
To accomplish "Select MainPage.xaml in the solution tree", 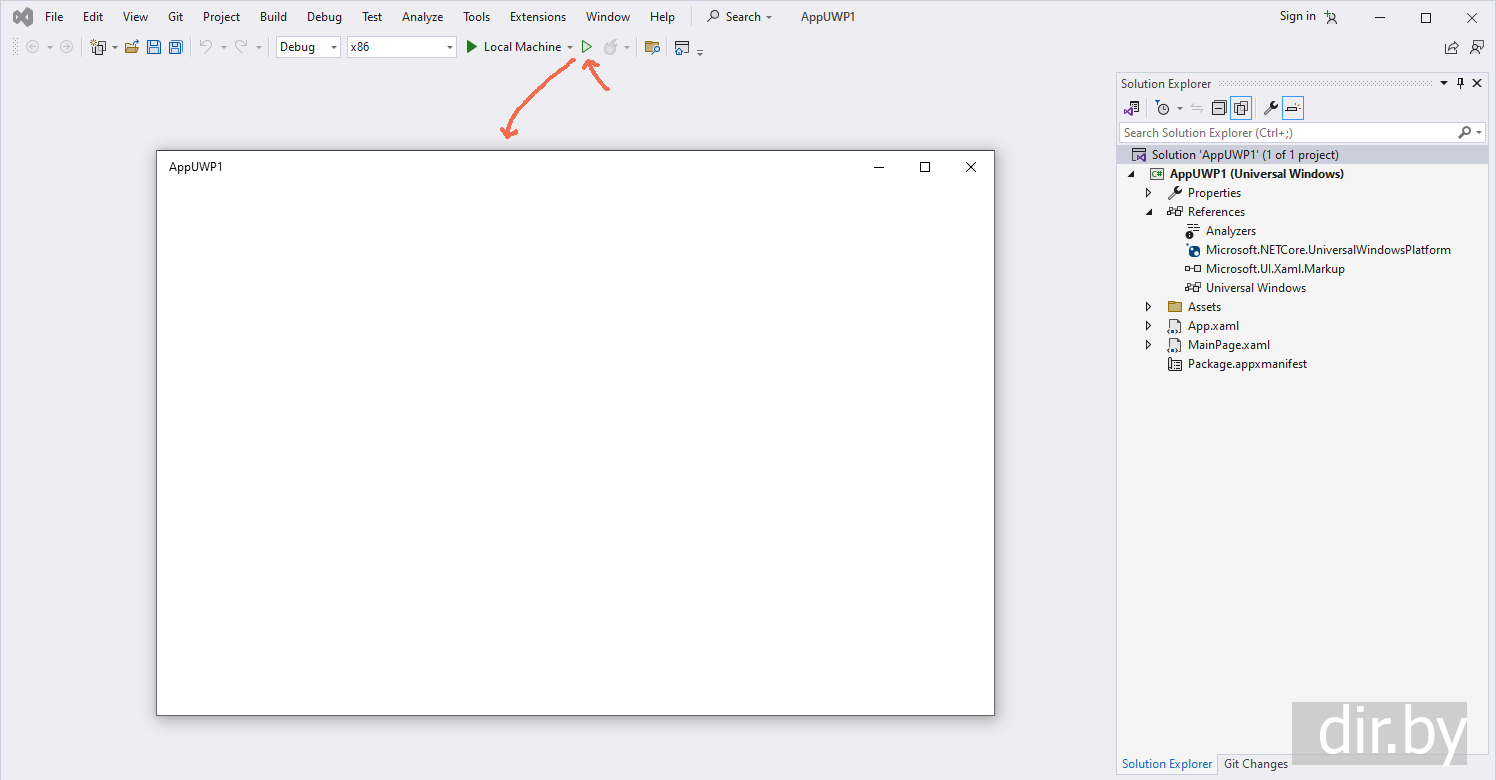I will (1228, 345).
